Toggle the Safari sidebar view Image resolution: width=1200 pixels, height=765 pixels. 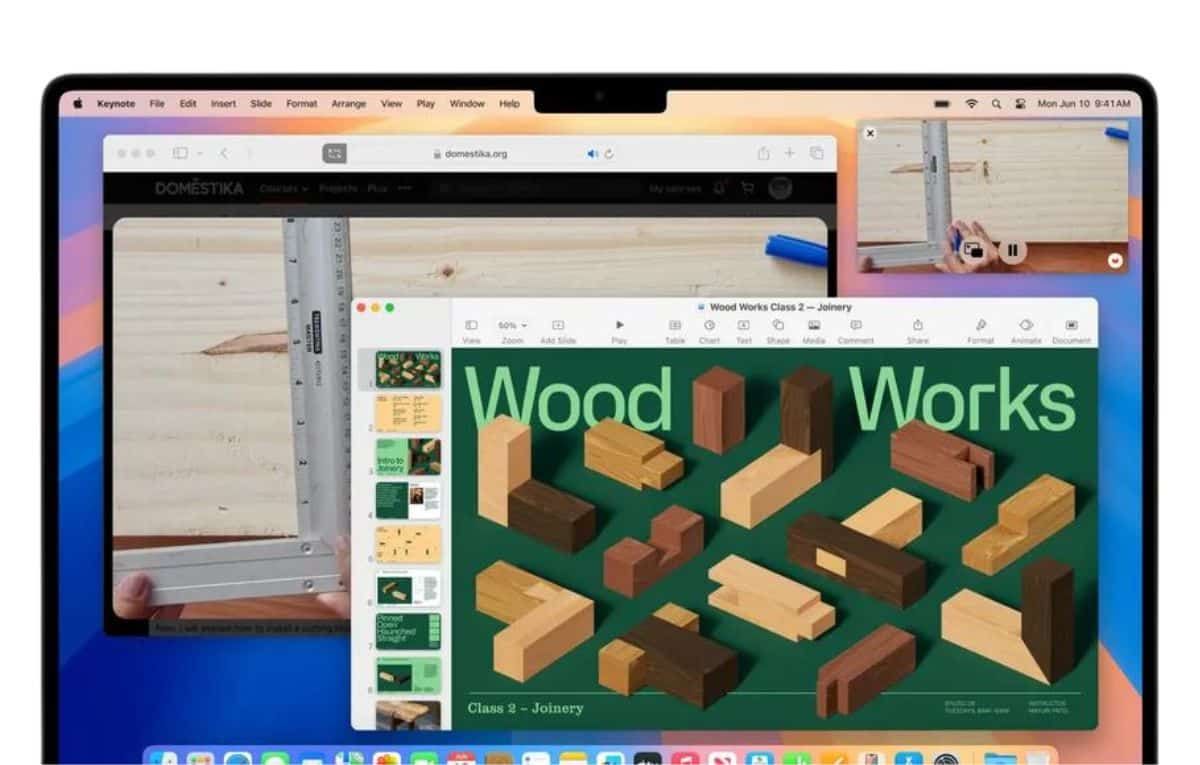pos(181,153)
